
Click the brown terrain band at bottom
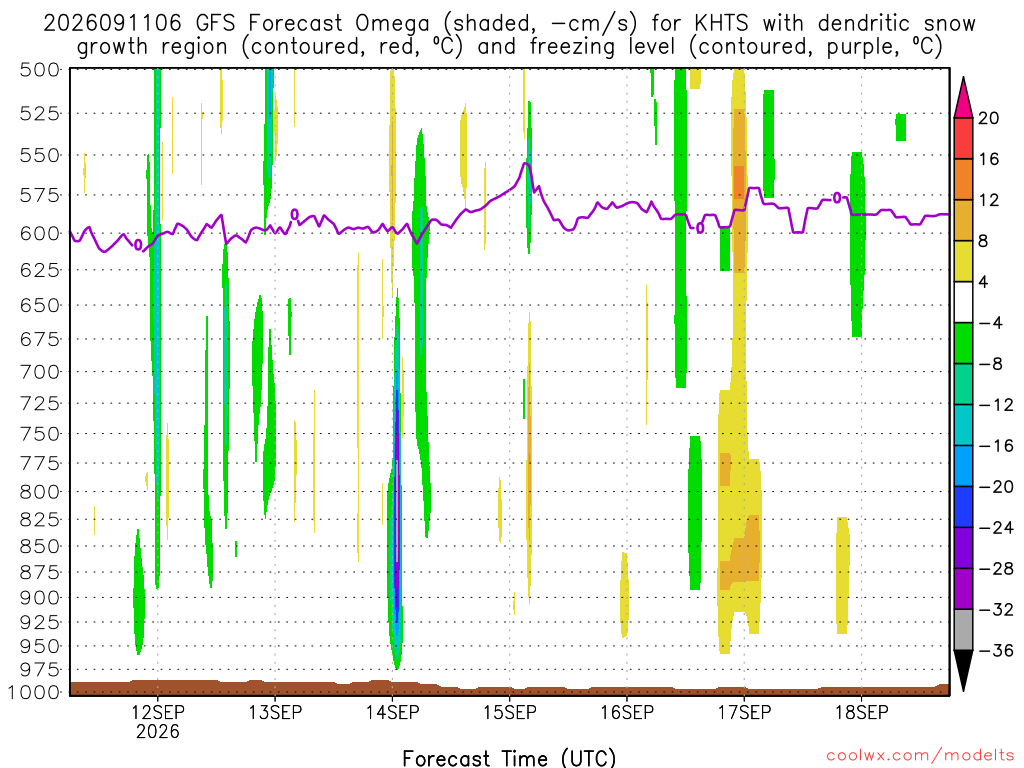tap(509, 689)
